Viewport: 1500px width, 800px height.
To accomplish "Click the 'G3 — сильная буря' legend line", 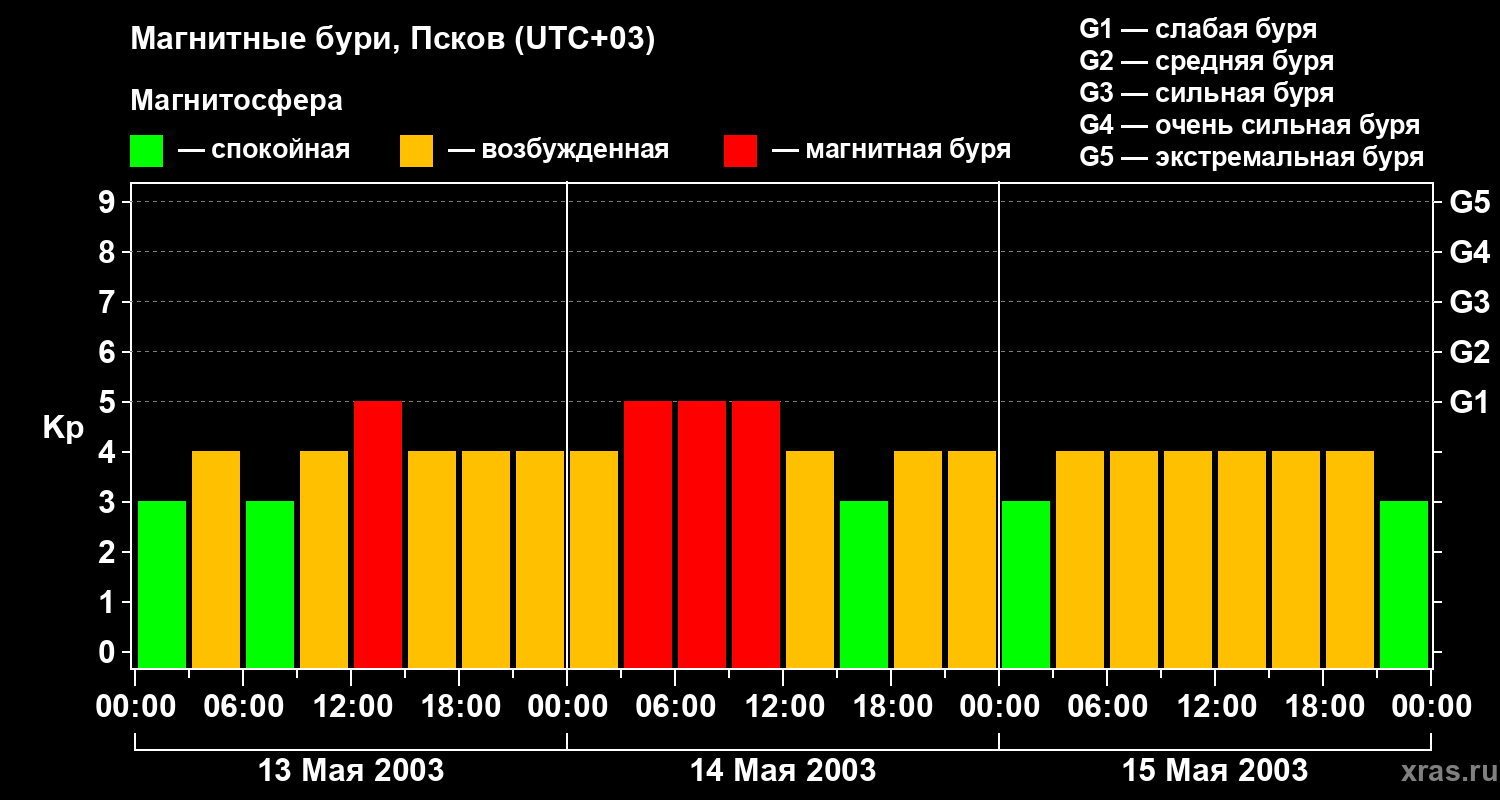I will (x=1206, y=94).
